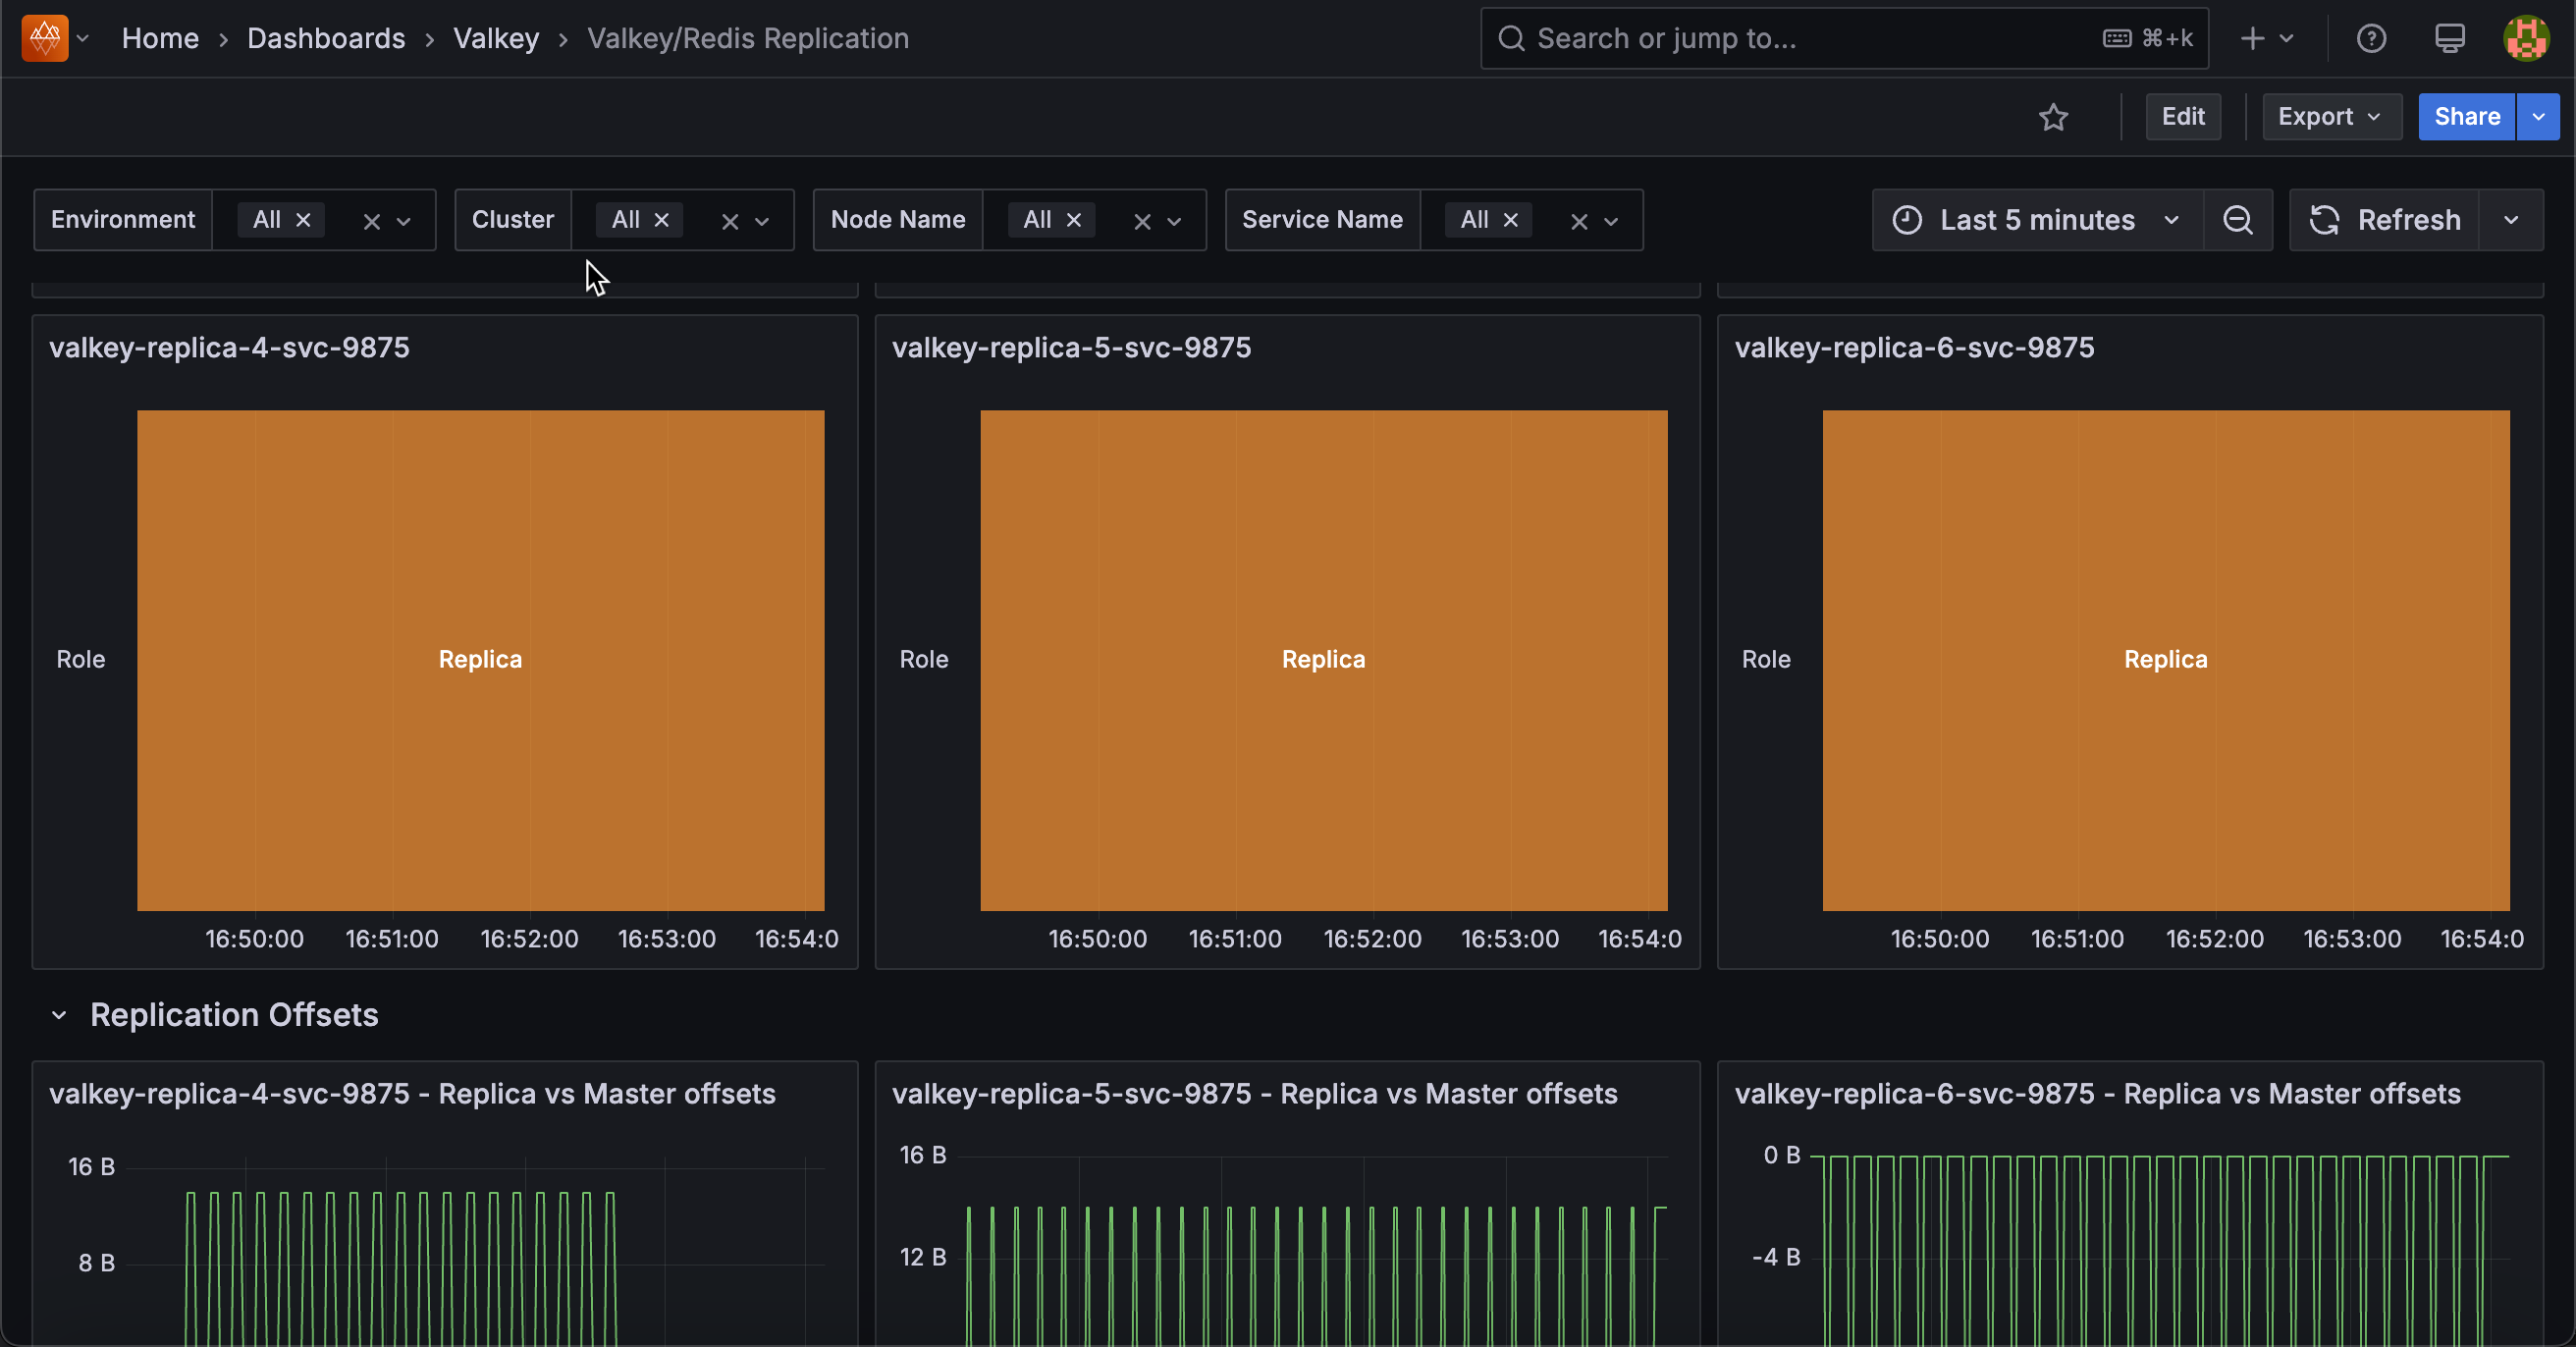Enable kiosk mode via the monitor icon
The image size is (2576, 1347).
[x=2449, y=38]
